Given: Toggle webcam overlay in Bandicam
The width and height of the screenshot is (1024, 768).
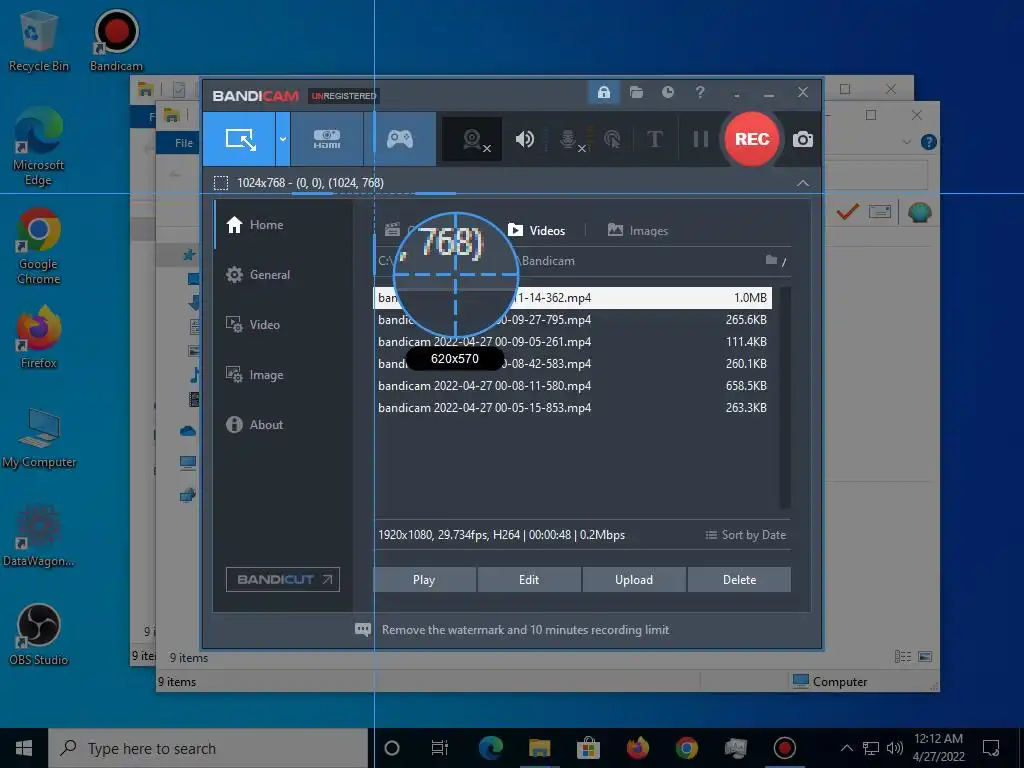Looking at the screenshot, I should click(x=473, y=139).
